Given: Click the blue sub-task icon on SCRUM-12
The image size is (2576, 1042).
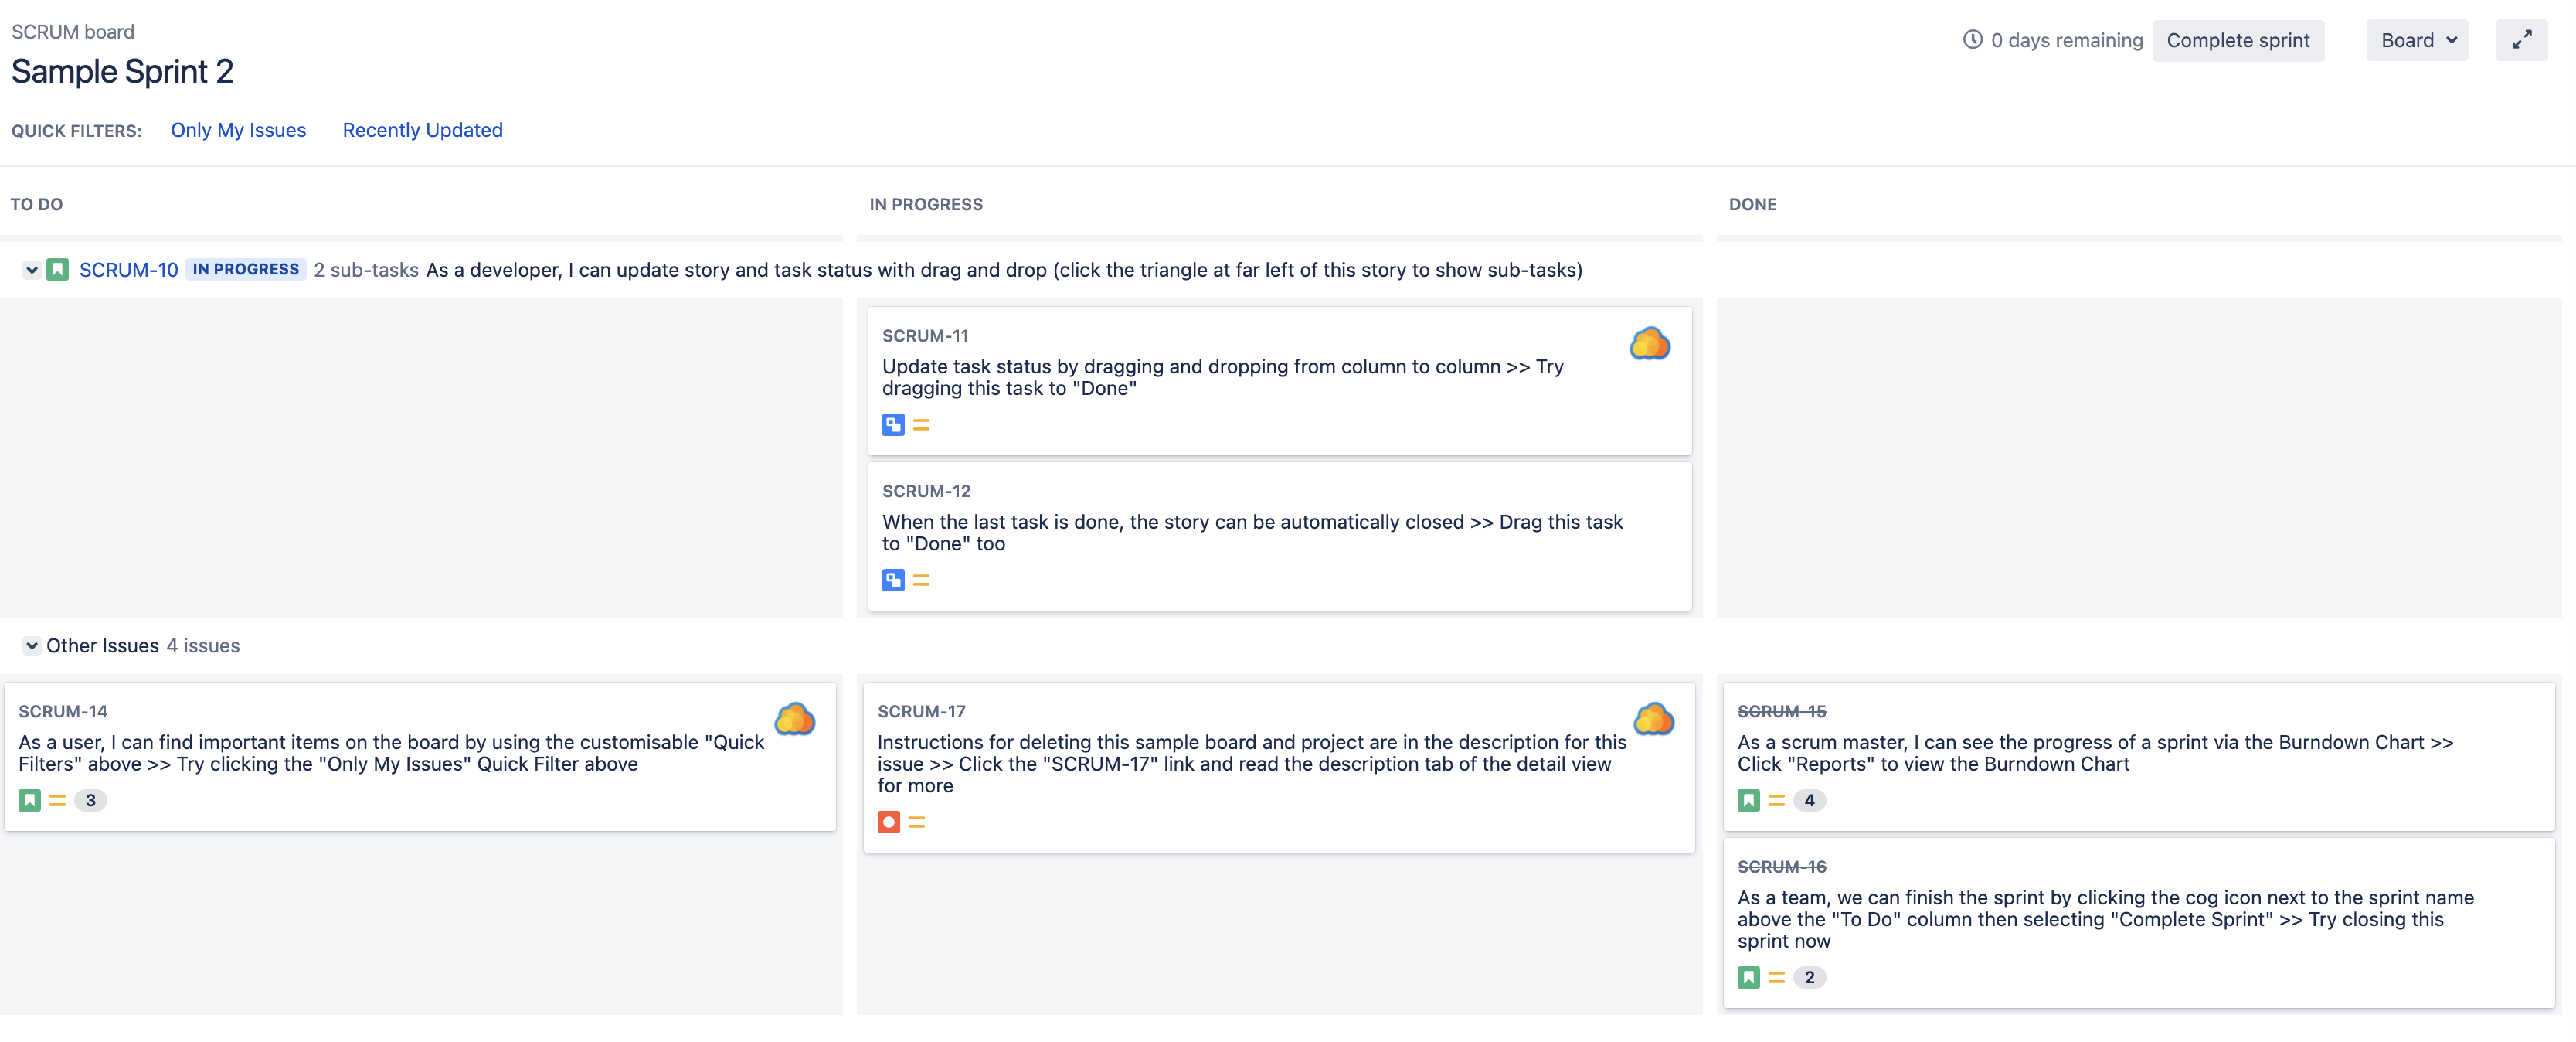Looking at the screenshot, I should coord(893,580).
